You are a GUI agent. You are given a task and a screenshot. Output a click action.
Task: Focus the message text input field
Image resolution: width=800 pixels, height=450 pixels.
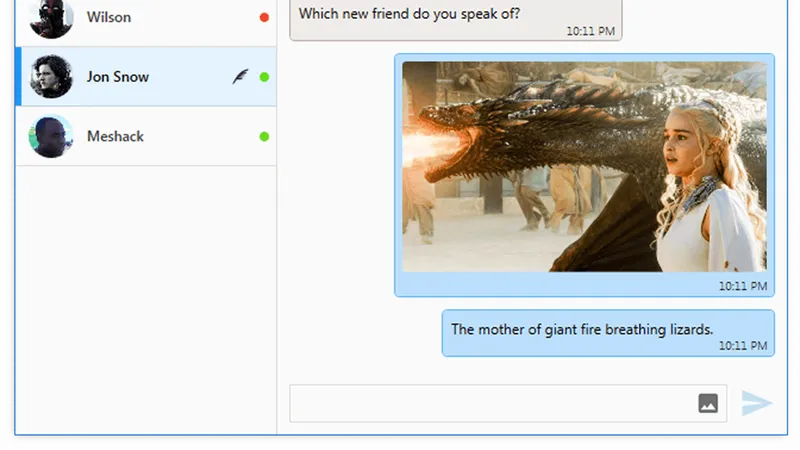[508, 404]
